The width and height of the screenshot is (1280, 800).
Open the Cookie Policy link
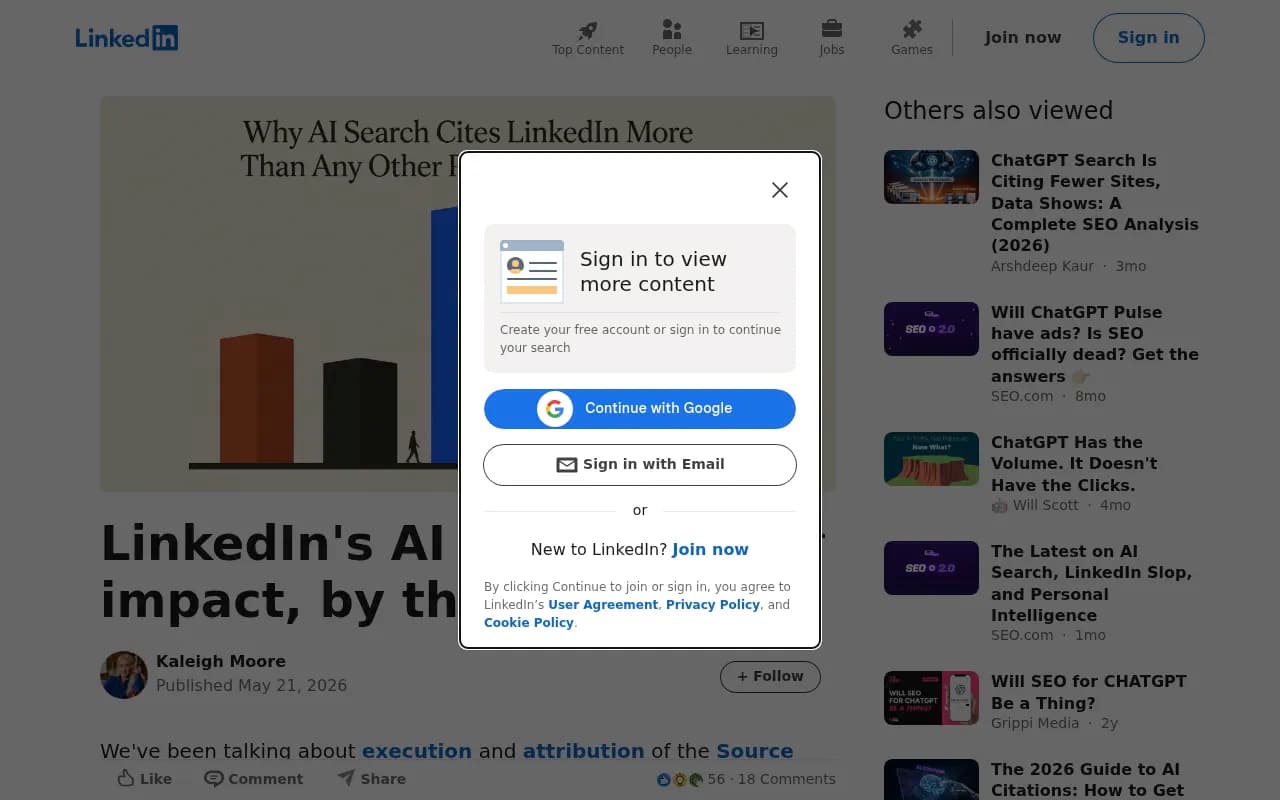[x=529, y=623]
